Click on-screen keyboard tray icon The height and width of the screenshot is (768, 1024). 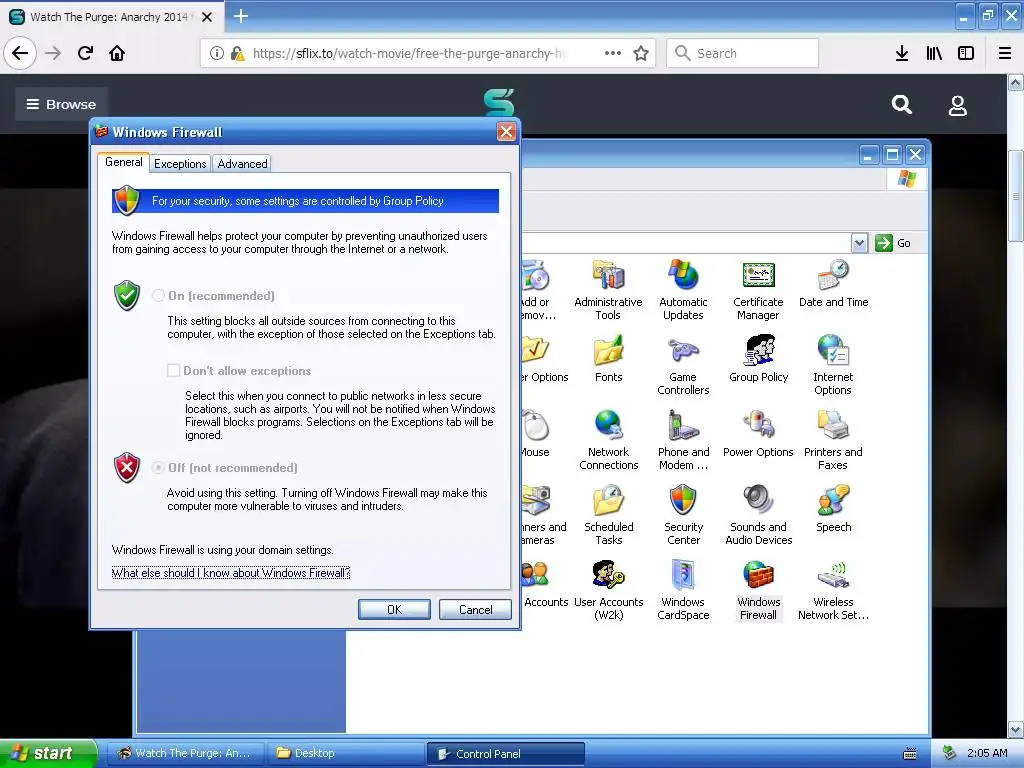tap(910, 754)
